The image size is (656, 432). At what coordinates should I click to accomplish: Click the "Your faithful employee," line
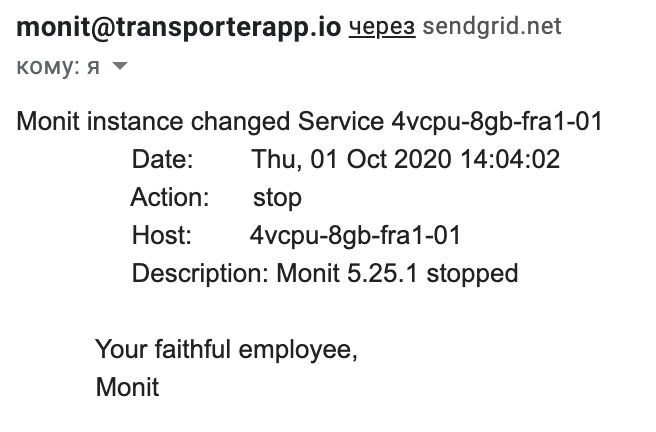click(226, 349)
